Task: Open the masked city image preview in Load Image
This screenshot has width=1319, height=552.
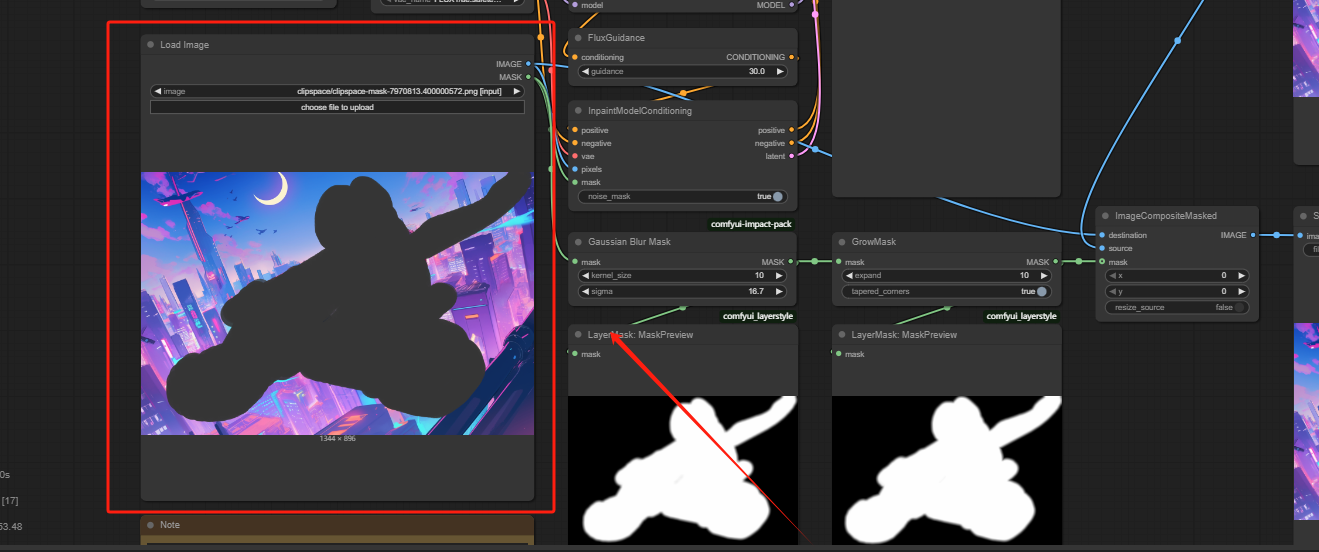Action: [337, 303]
